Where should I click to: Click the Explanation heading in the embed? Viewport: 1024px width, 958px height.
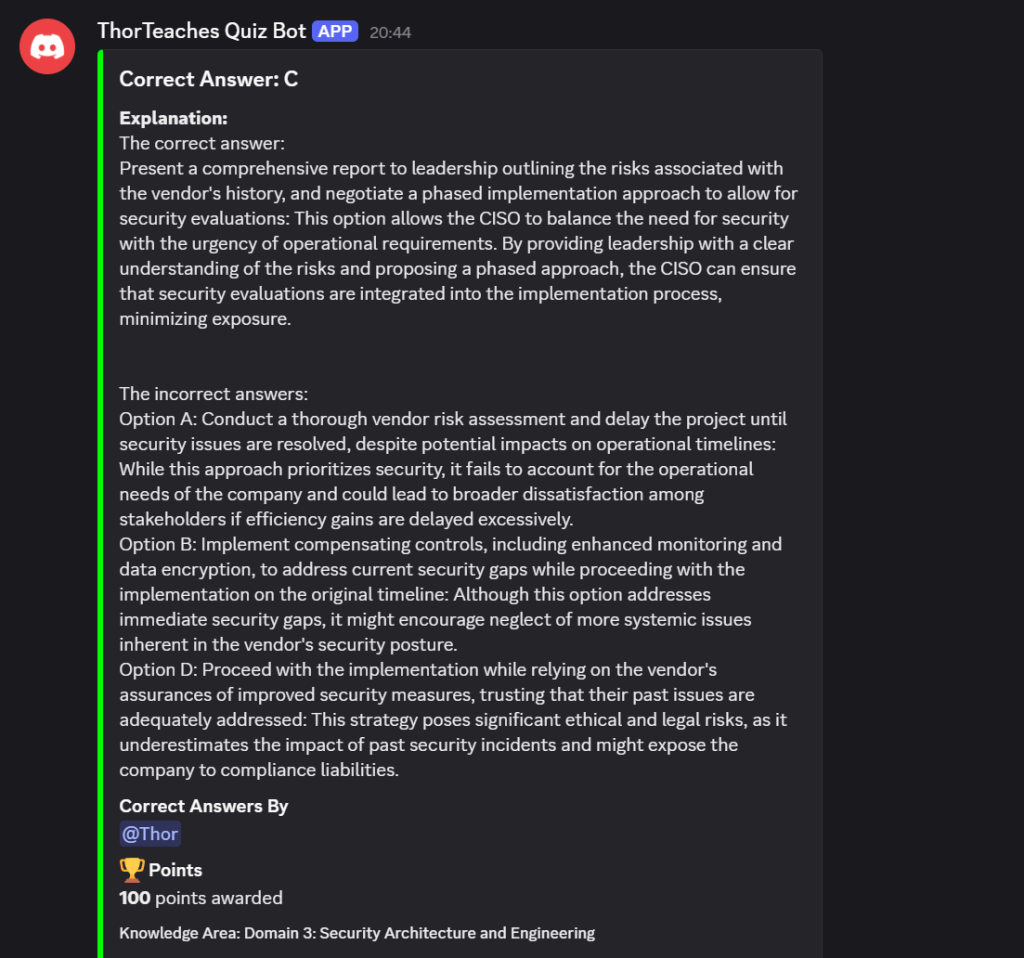(173, 117)
